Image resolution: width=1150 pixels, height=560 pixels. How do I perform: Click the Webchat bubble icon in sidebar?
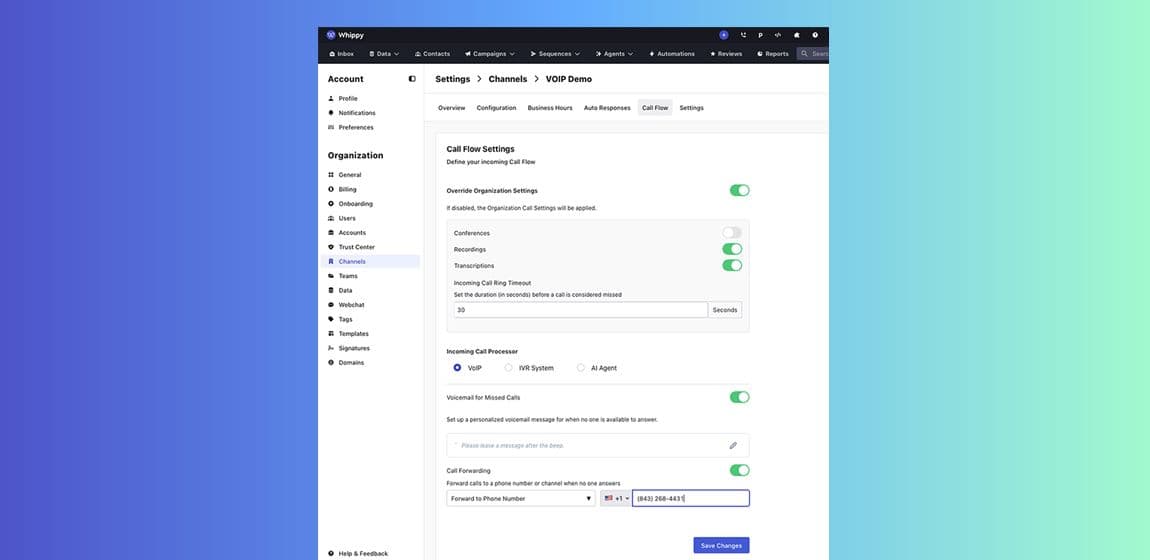(x=331, y=305)
